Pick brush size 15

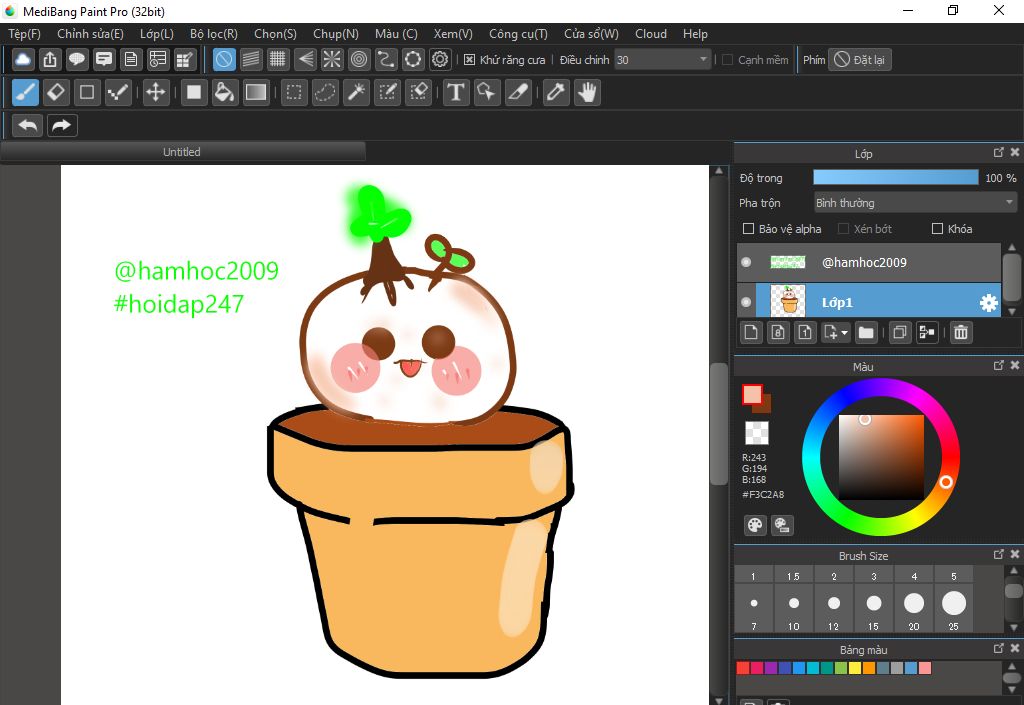point(873,608)
